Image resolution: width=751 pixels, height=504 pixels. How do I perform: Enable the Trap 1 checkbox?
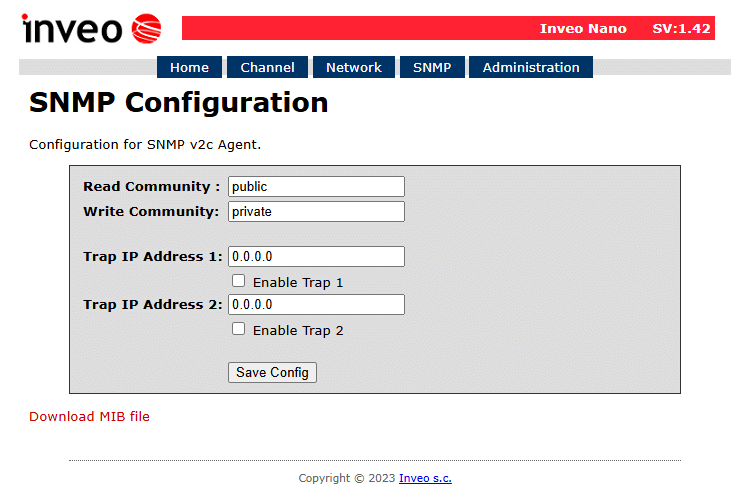click(x=238, y=281)
